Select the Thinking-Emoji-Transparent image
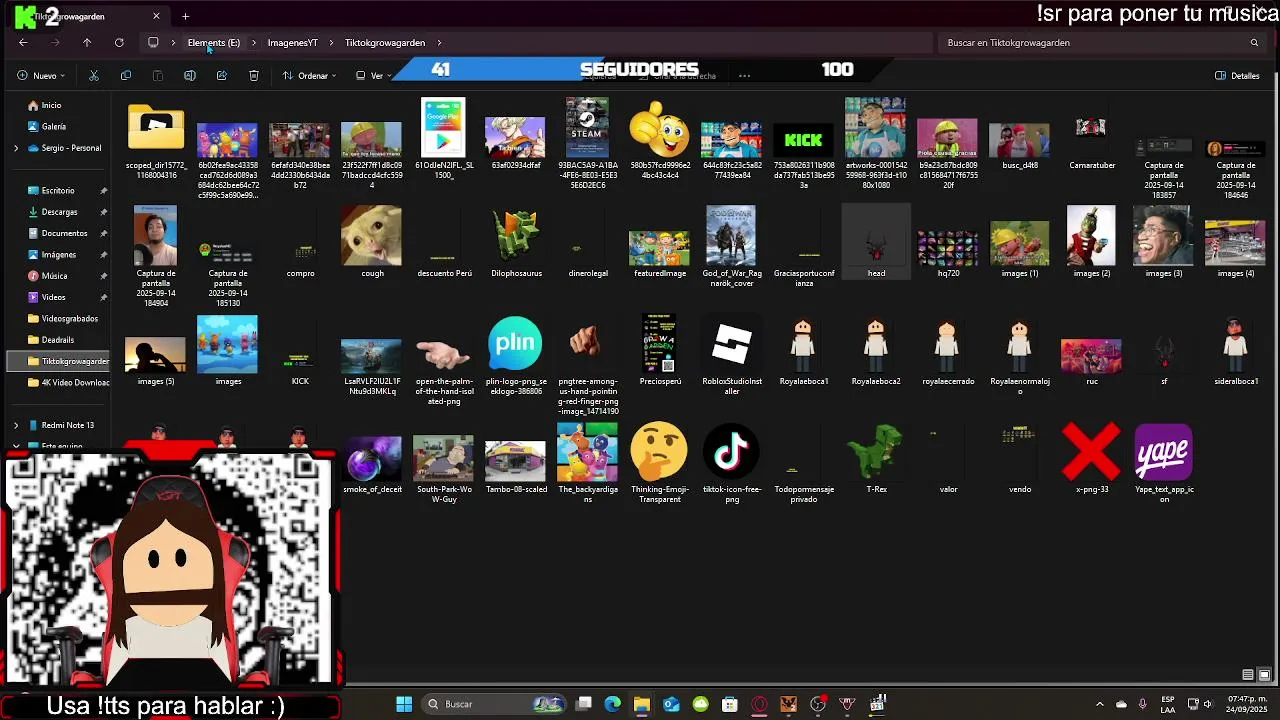Image resolution: width=1280 pixels, height=720 pixels. (x=659, y=464)
